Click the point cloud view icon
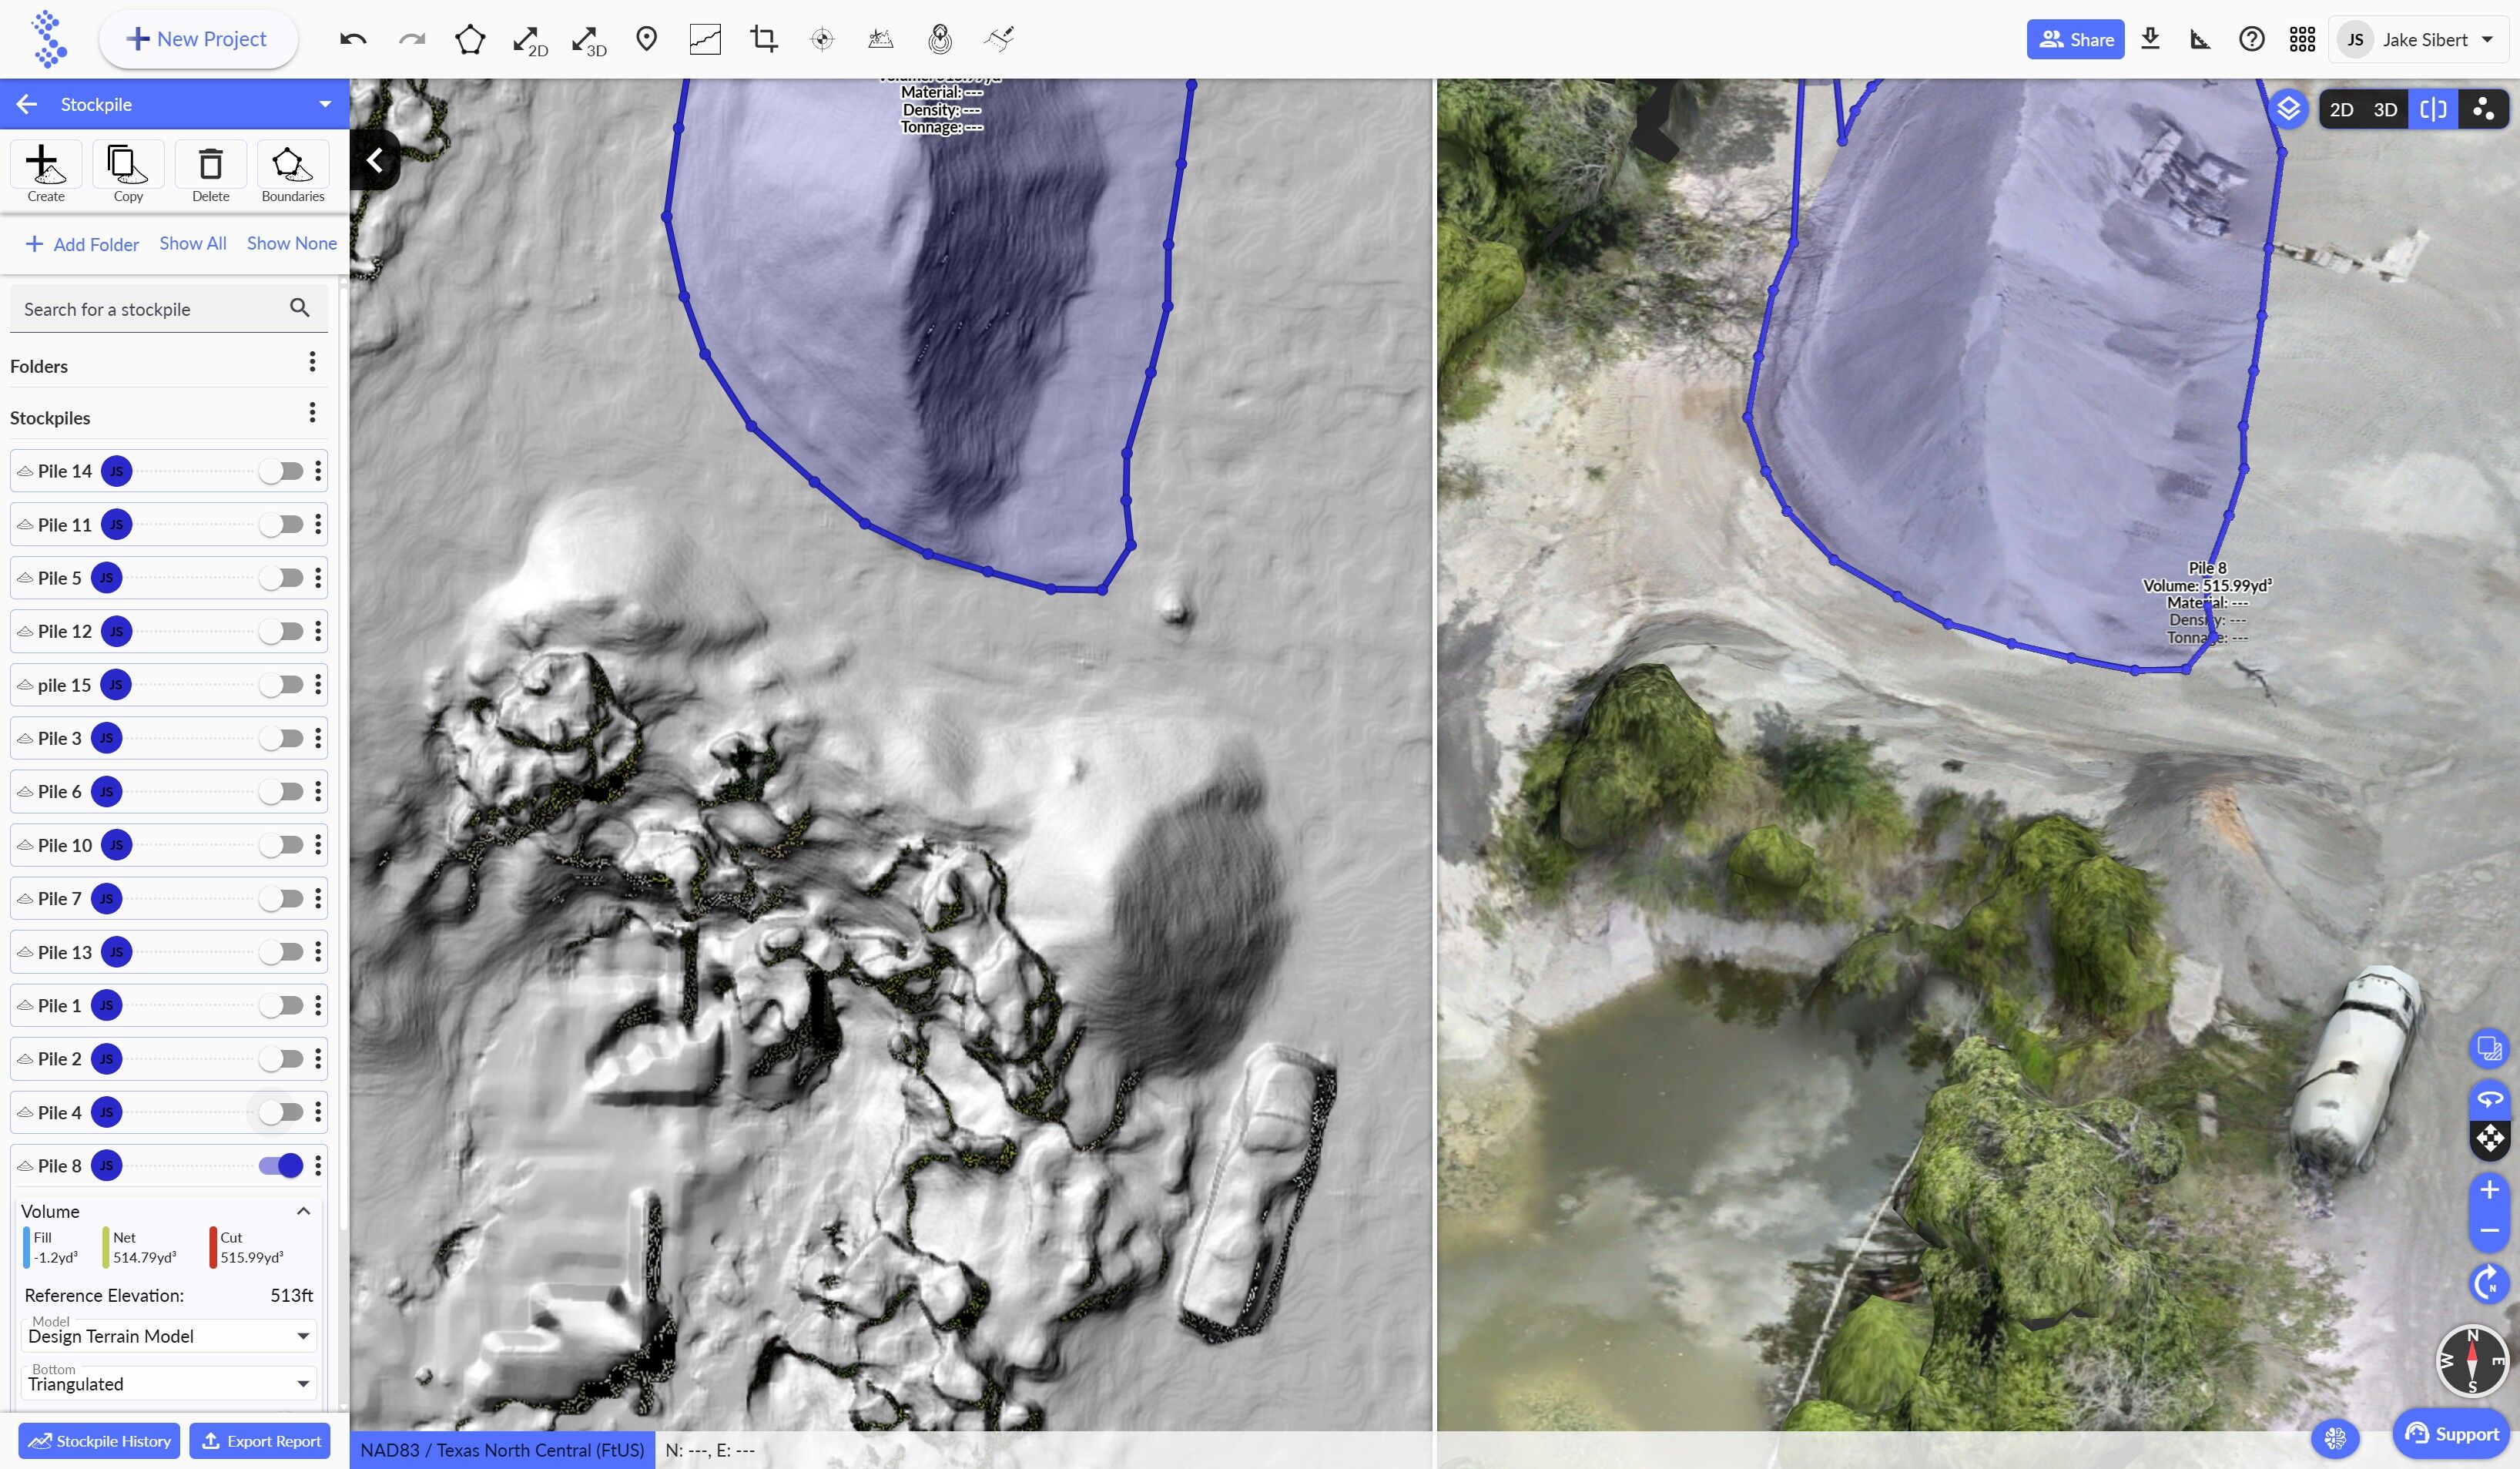 [x=2483, y=109]
